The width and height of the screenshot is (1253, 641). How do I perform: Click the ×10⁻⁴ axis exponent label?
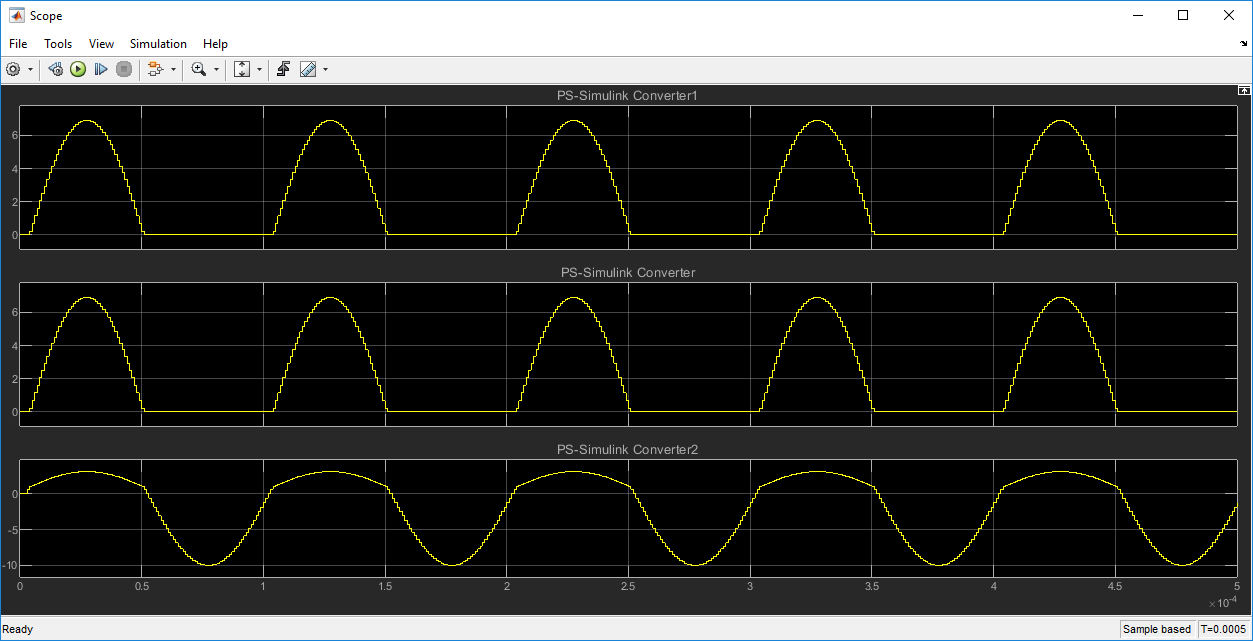click(x=1223, y=602)
